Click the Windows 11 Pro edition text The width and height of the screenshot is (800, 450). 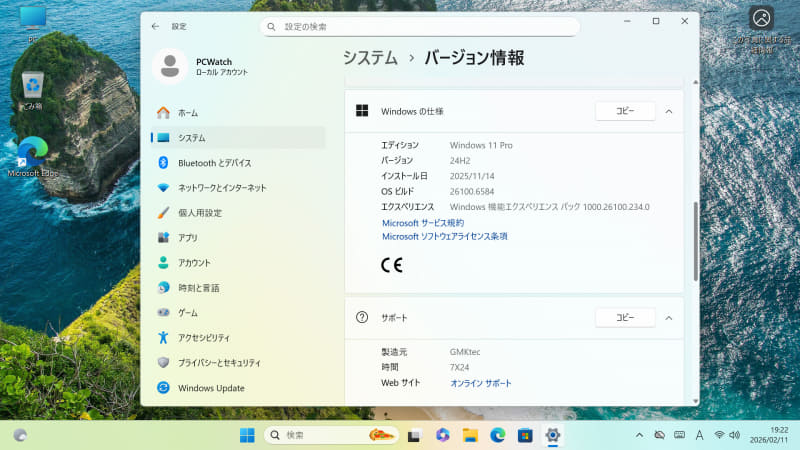click(481, 145)
